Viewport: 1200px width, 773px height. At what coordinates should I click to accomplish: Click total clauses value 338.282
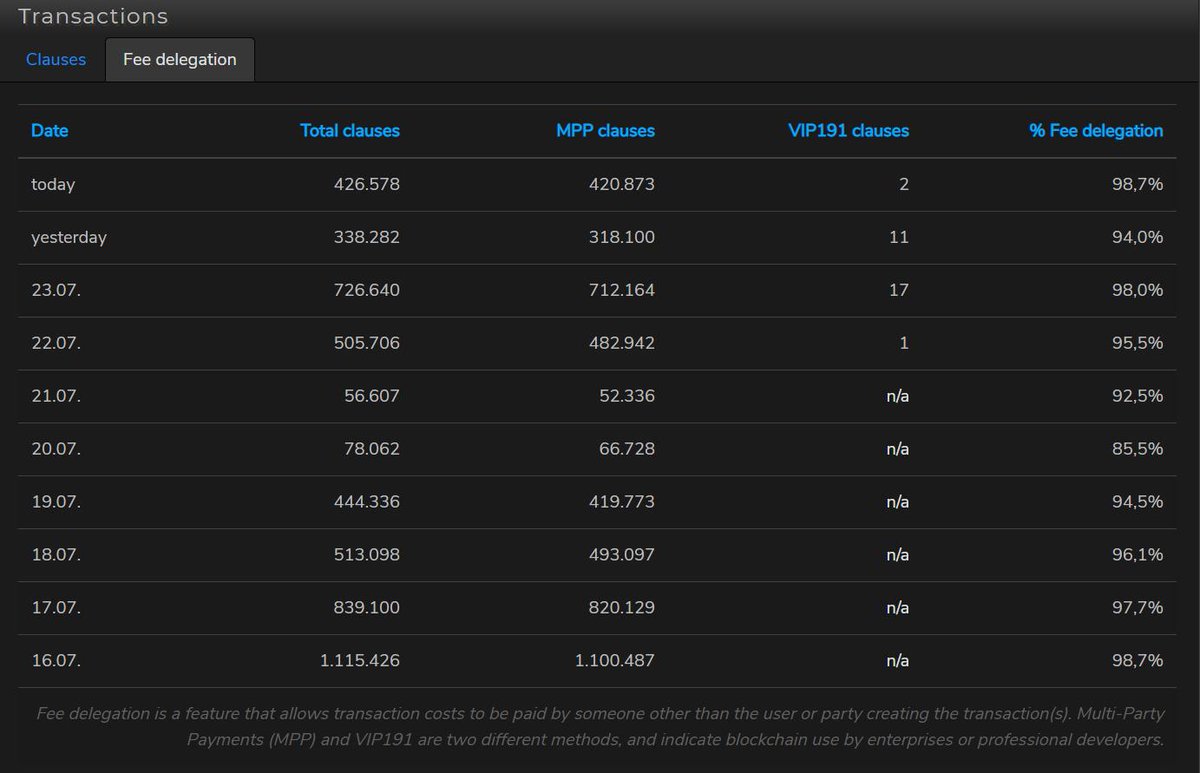367,237
